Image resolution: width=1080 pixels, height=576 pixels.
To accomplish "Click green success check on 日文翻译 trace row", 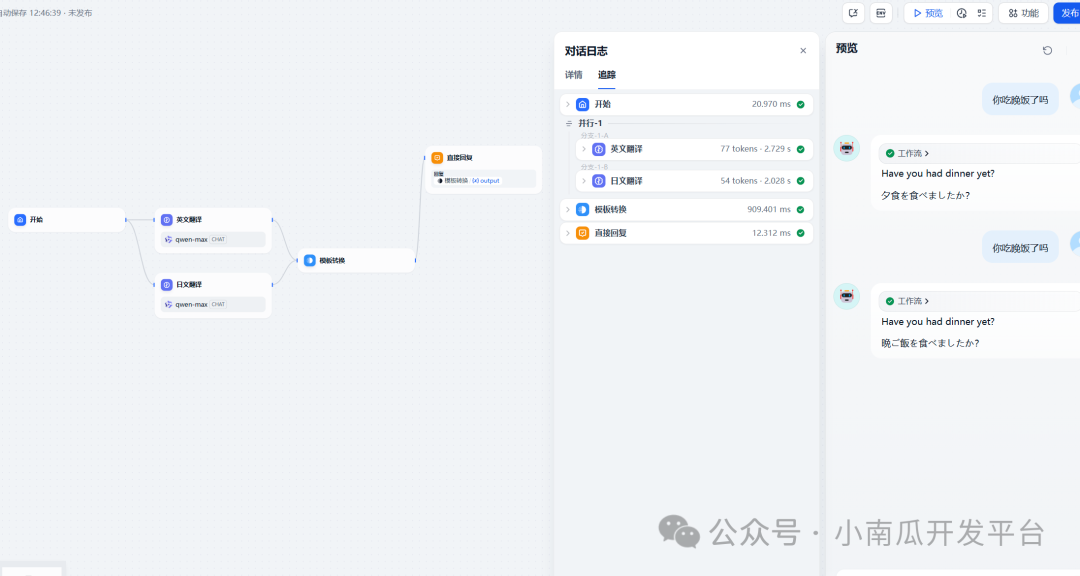I will (800, 181).
